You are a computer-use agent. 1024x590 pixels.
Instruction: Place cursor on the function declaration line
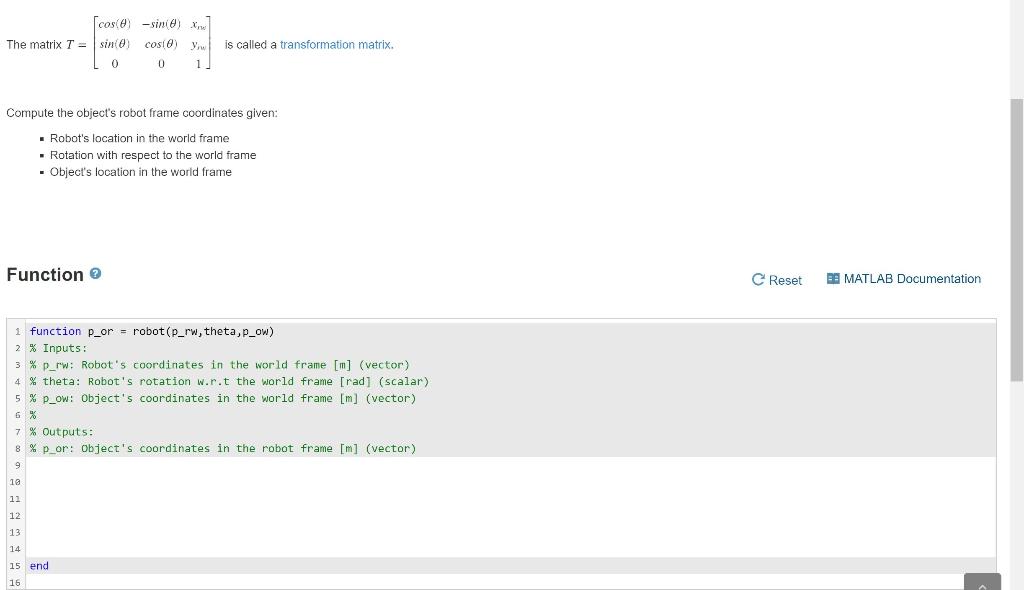(150, 331)
